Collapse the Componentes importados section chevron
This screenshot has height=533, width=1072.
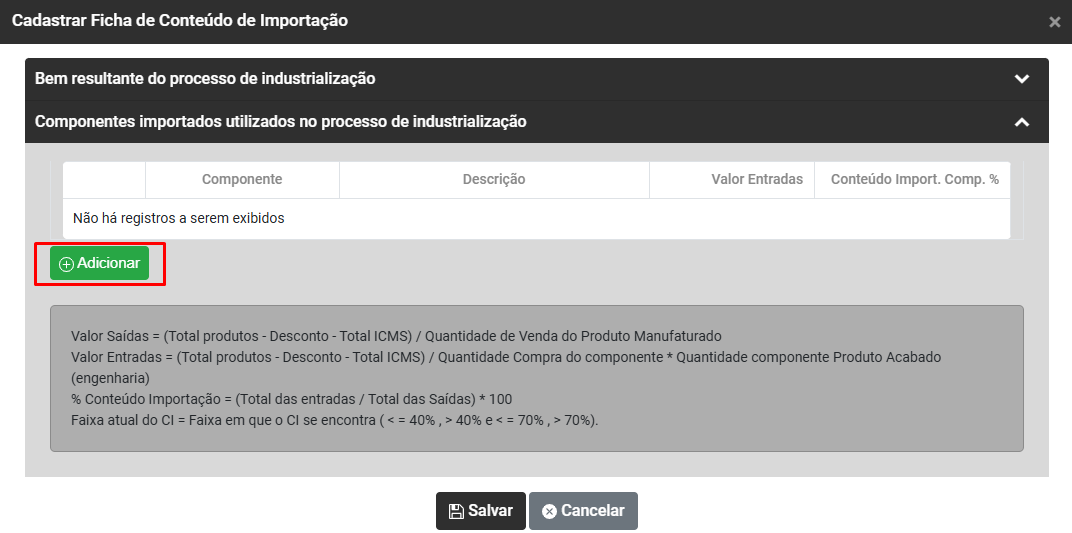(x=1021, y=122)
